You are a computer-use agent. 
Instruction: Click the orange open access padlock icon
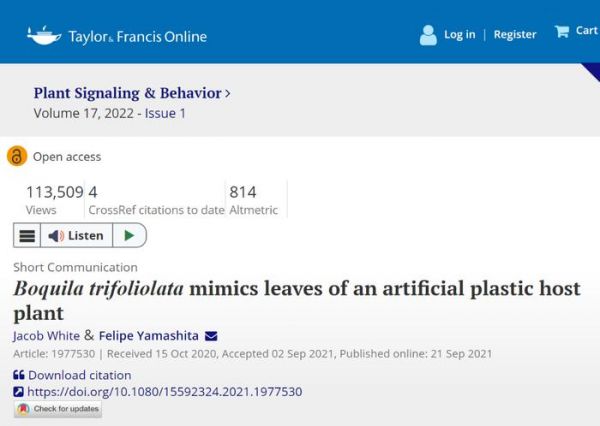17,156
